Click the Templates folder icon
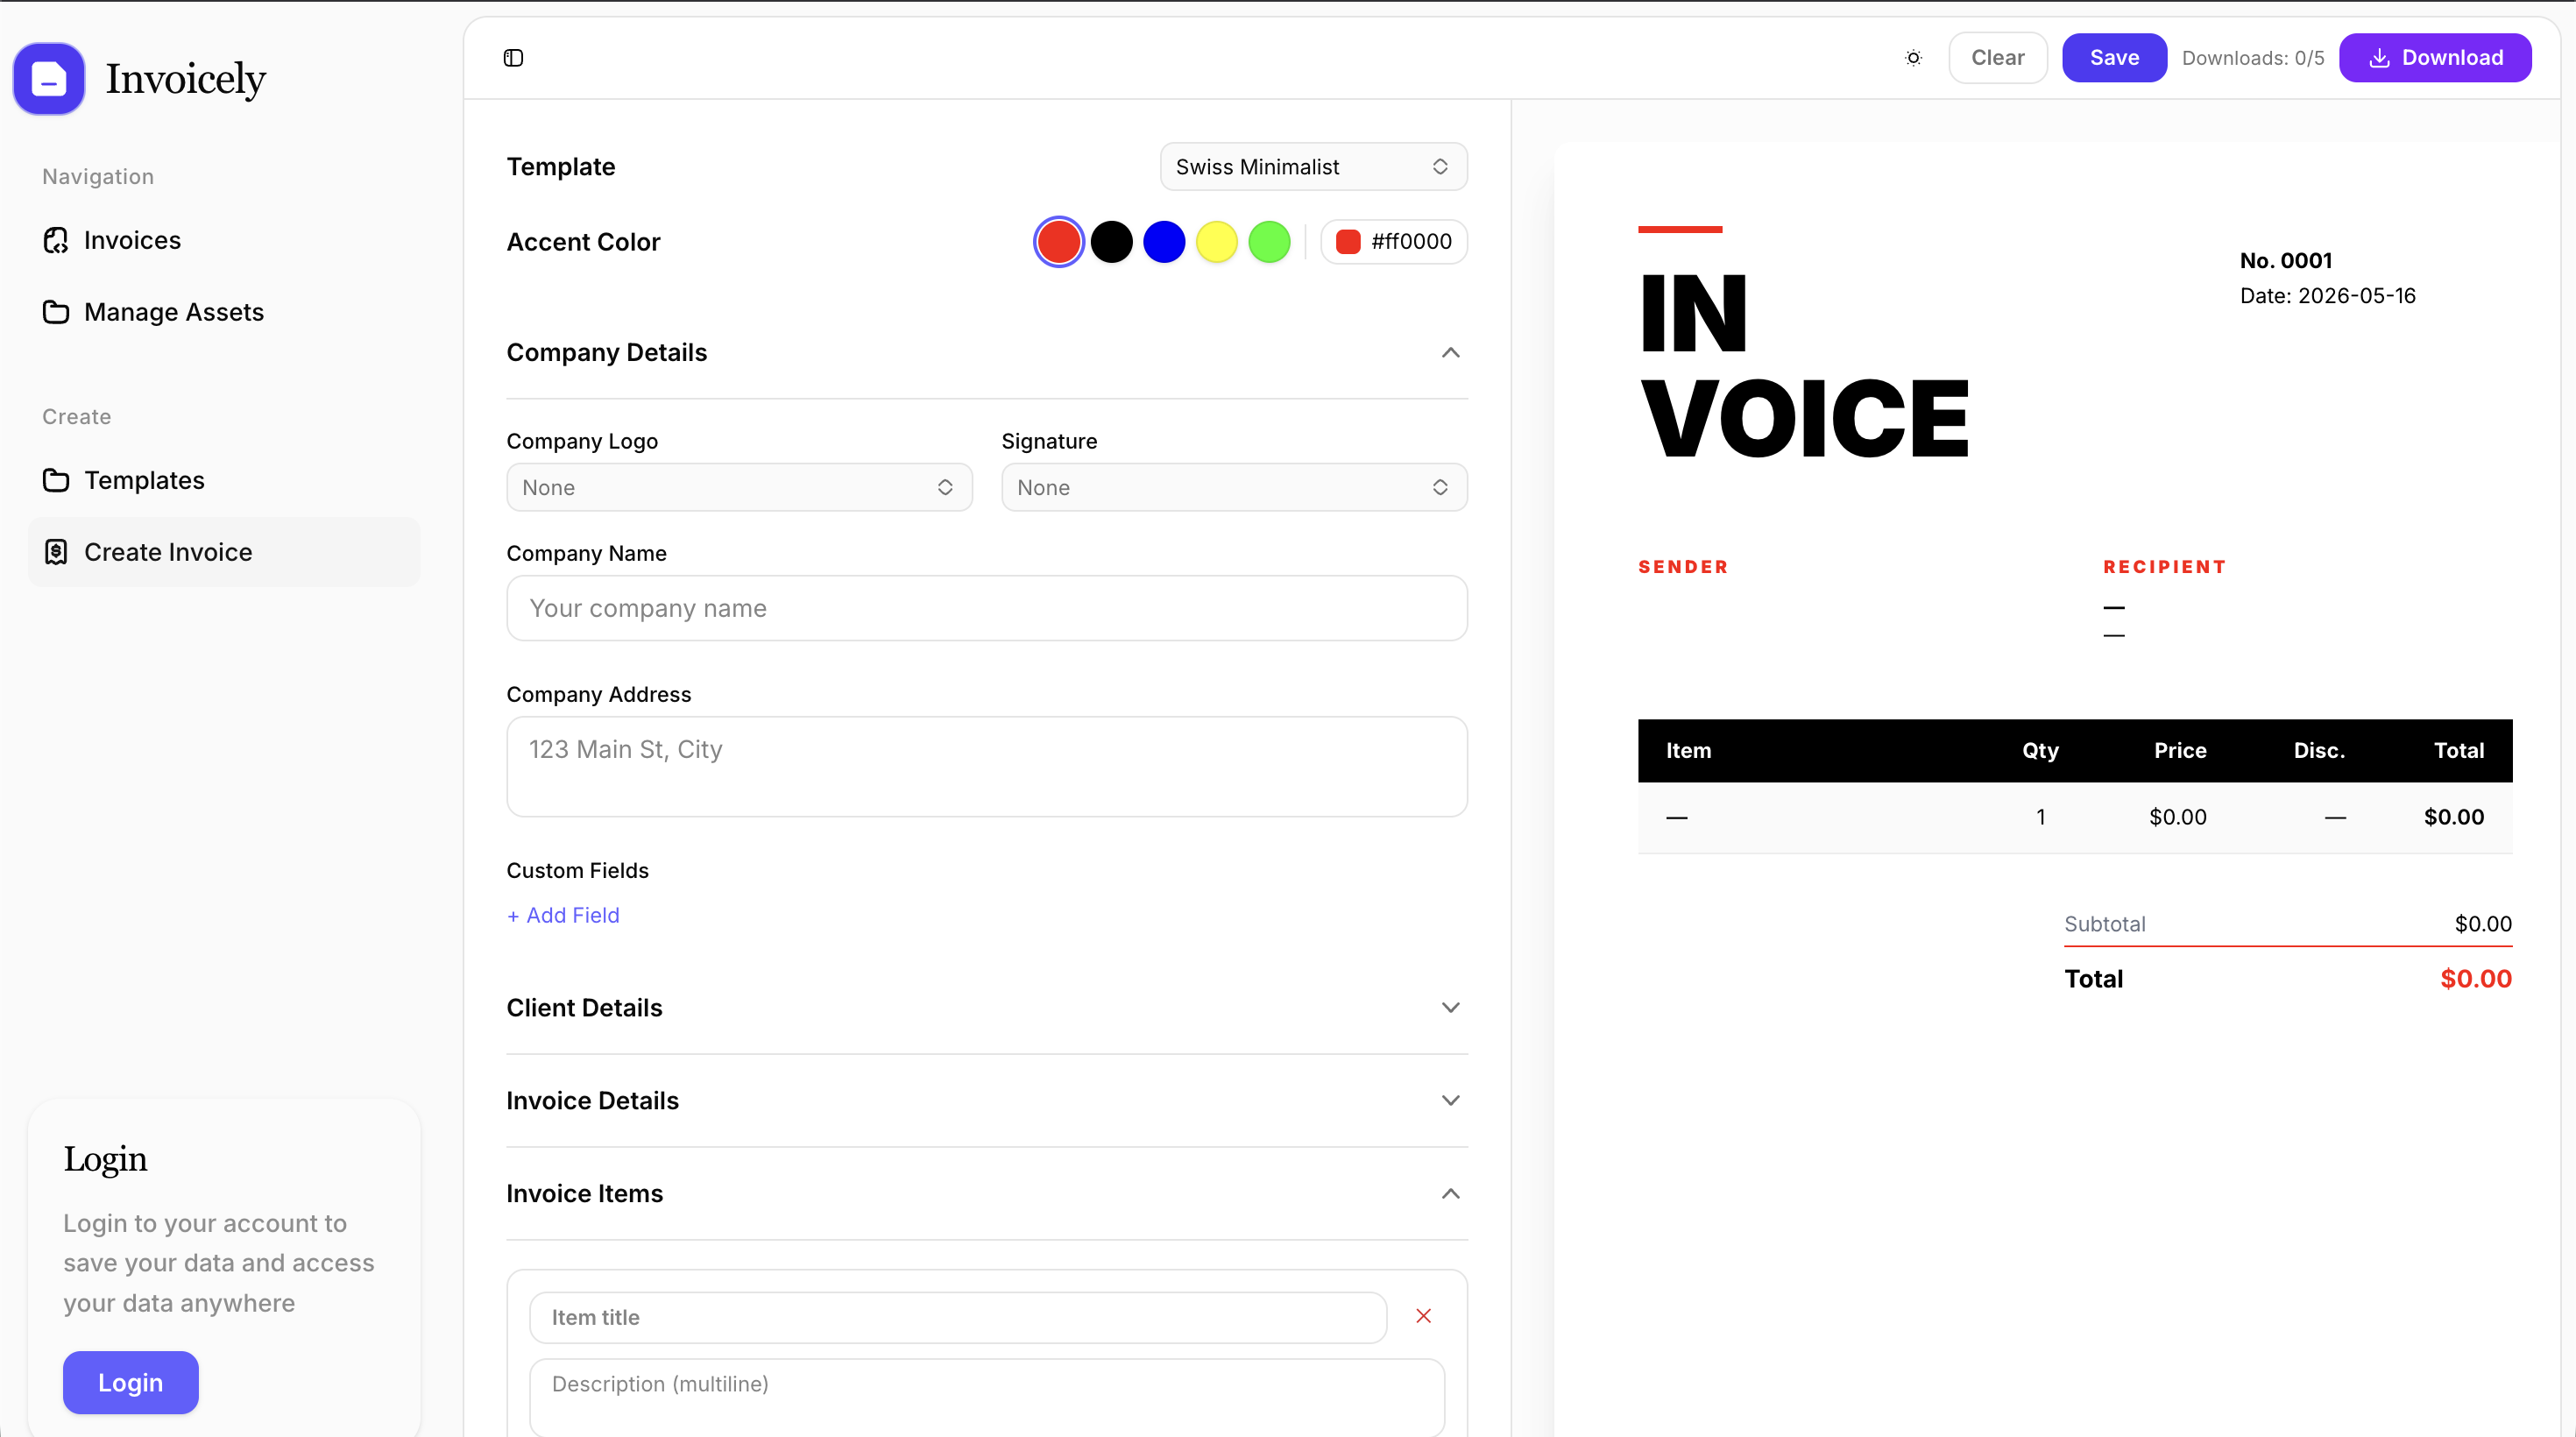The height and width of the screenshot is (1437, 2576). (x=56, y=480)
